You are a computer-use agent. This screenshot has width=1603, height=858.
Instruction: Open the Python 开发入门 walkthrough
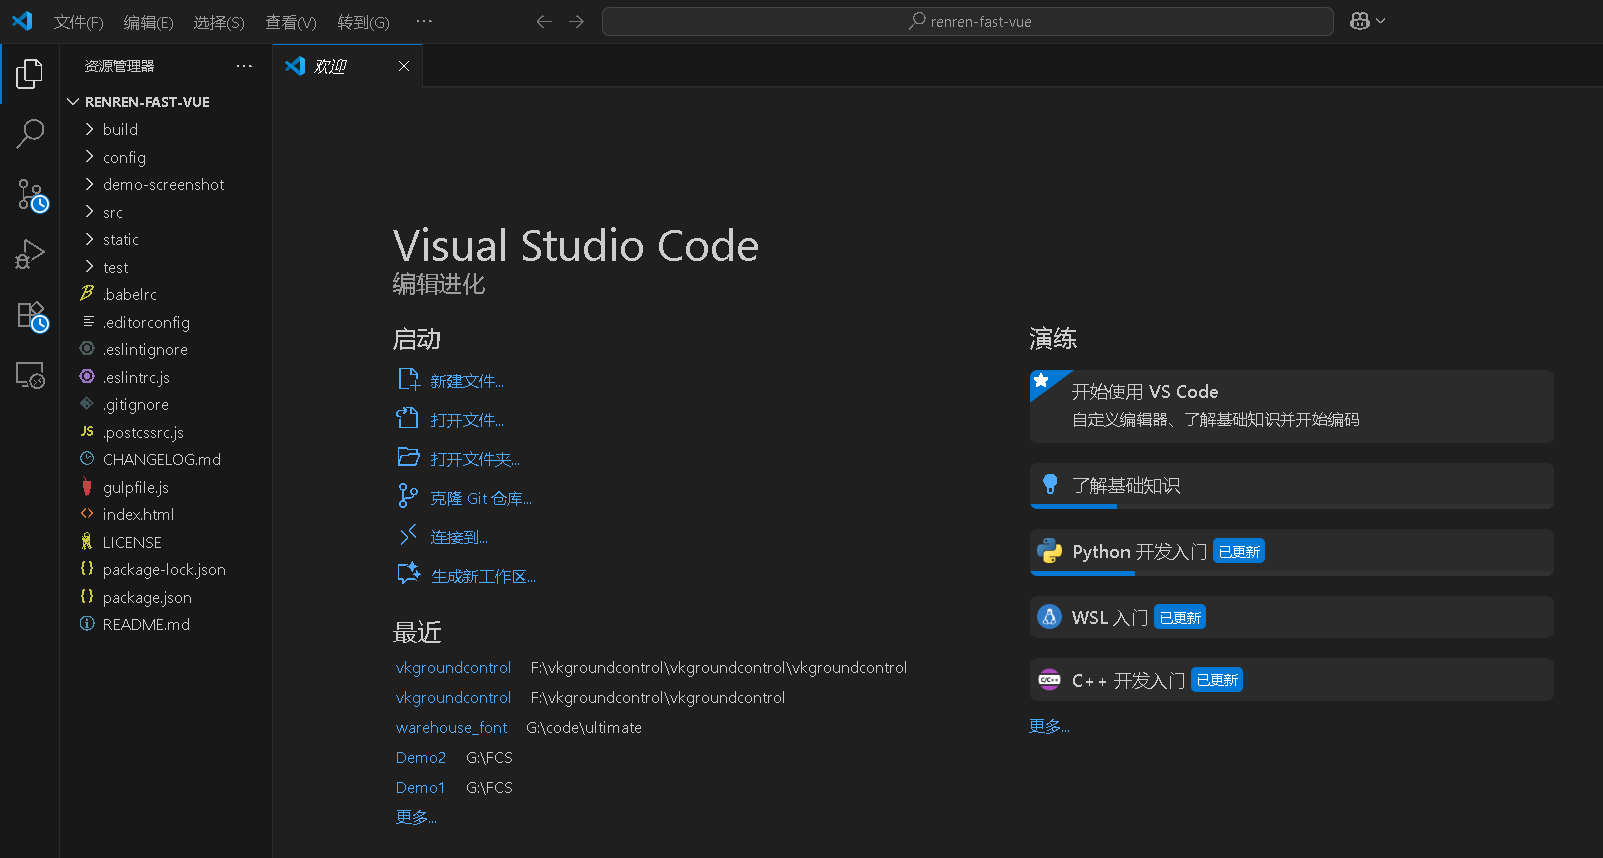pos(1291,552)
